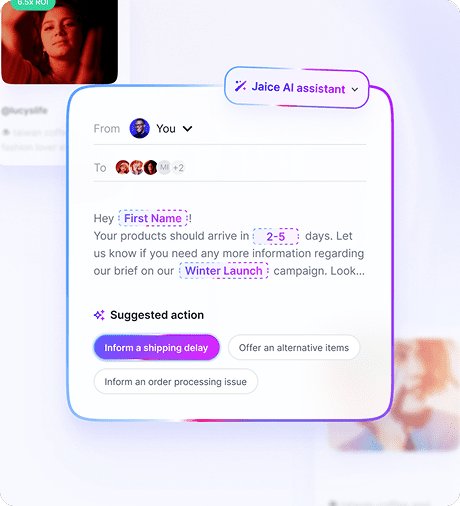Open the red-toned influencer photo
This screenshot has height=506, width=460.
[x=59, y=42]
